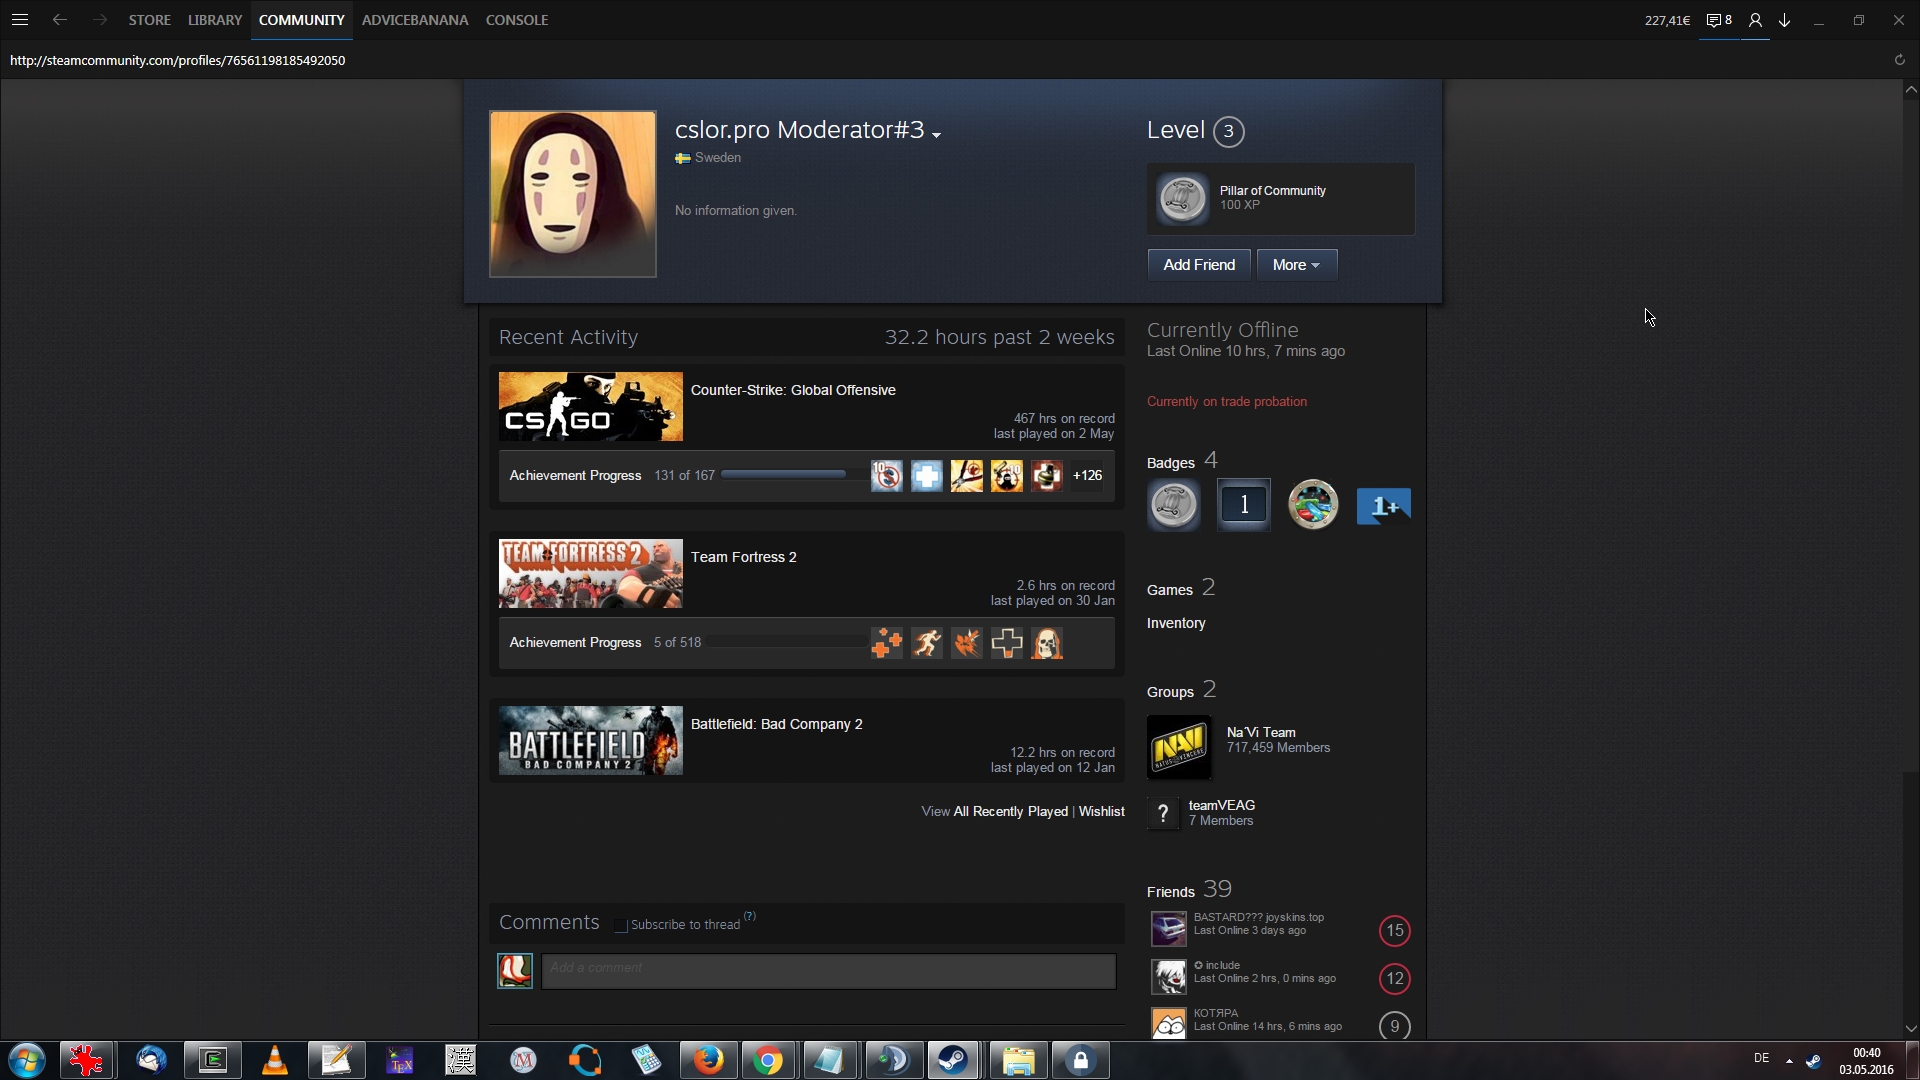Click the Pillar of Community badge icon
1920x1080 pixels.
[1182, 199]
